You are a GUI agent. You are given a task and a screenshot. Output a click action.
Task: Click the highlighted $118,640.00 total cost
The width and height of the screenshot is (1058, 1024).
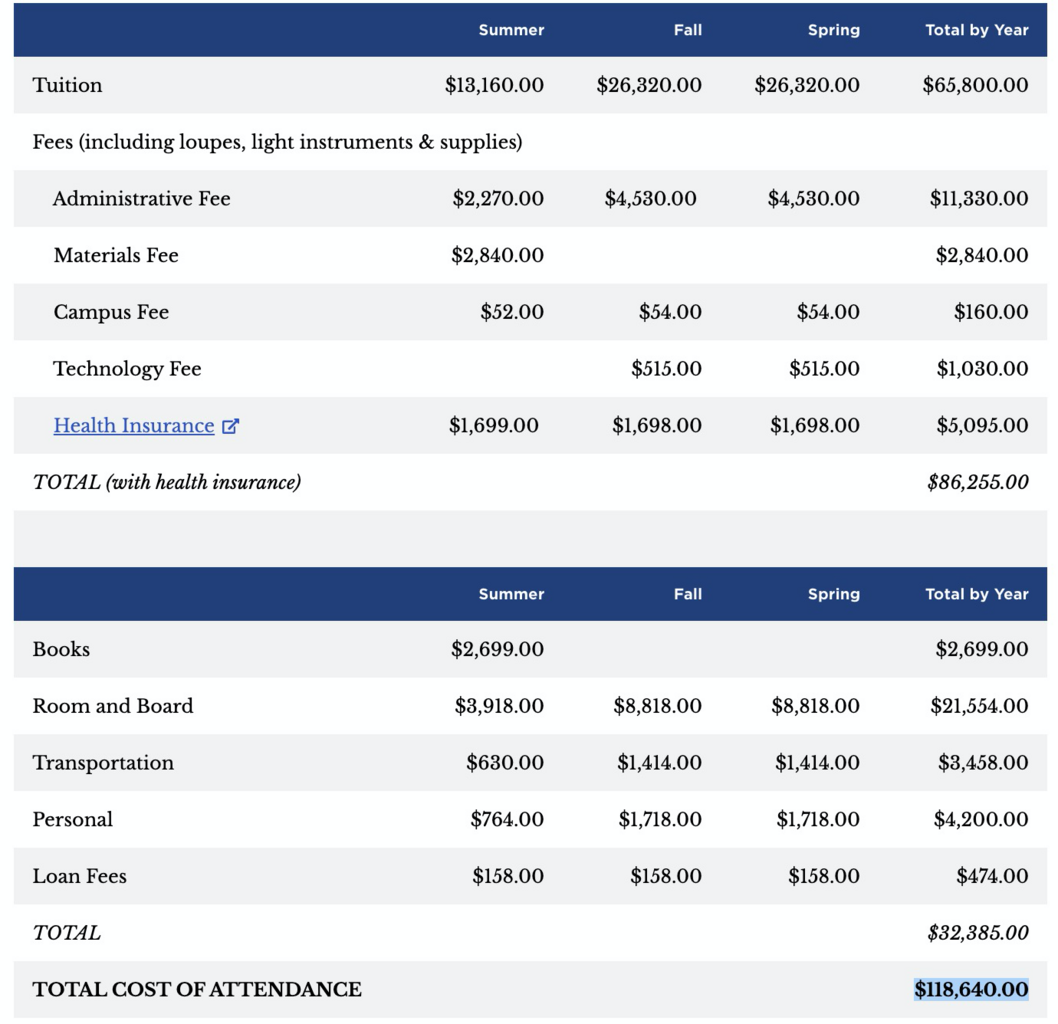coord(970,990)
